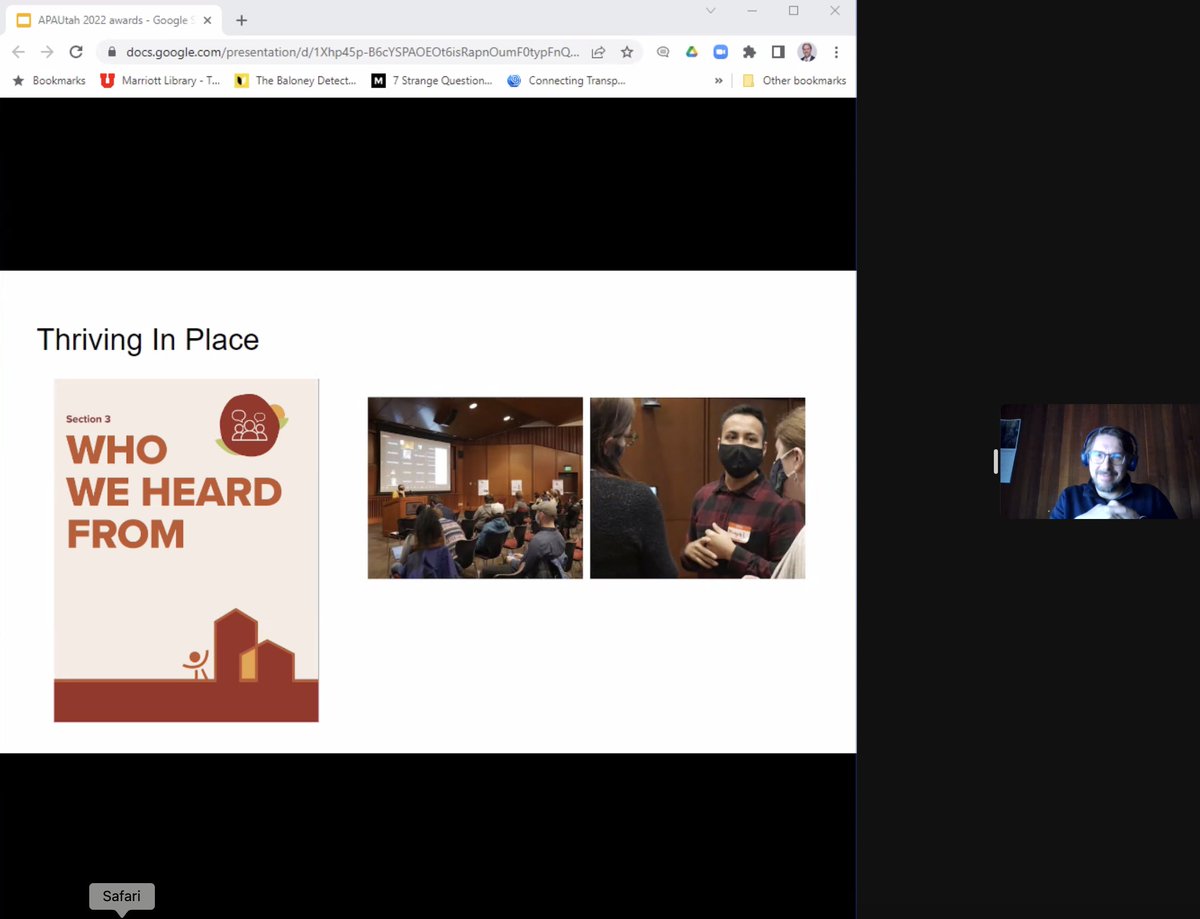Open the three-dot Chrome menu
This screenshot has height=919, width=1200.
pyautogui.click(x=836, y=51)
